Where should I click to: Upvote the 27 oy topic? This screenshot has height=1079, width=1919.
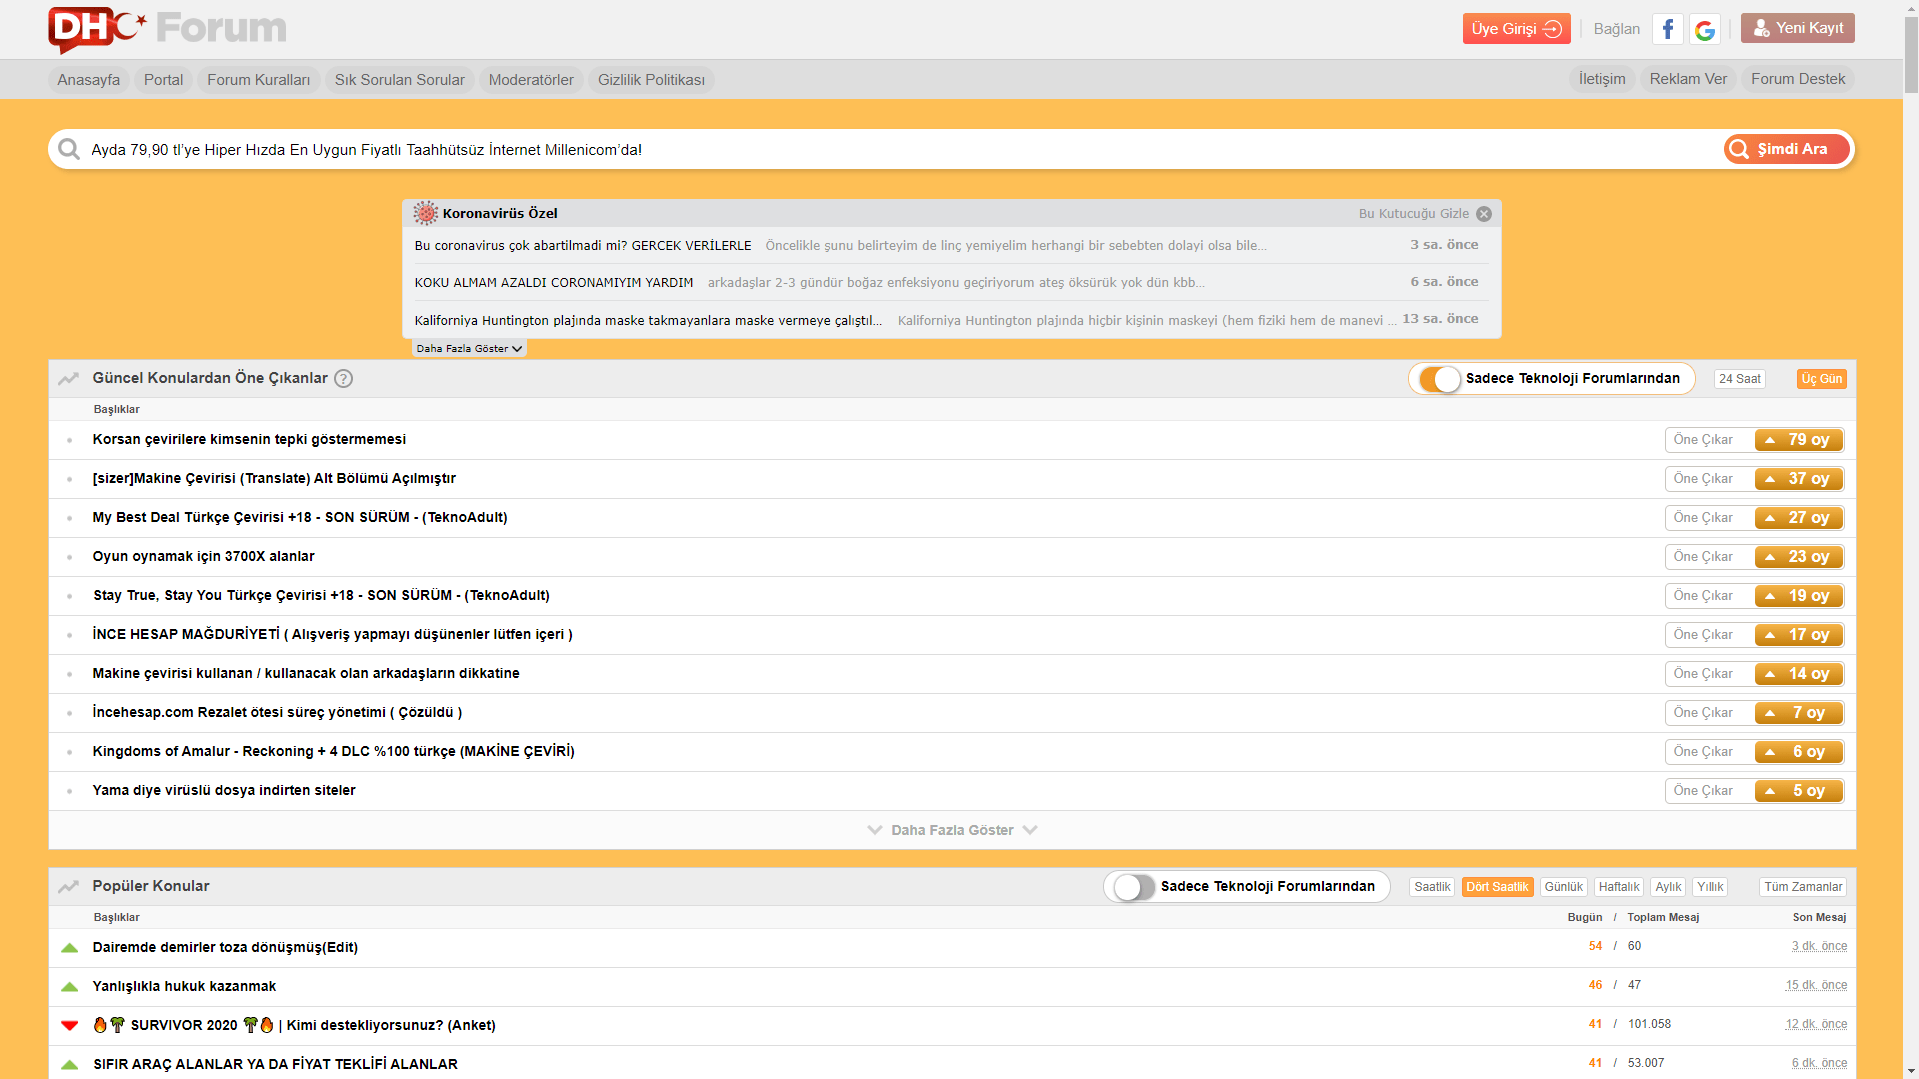[x=1798, y=518]
